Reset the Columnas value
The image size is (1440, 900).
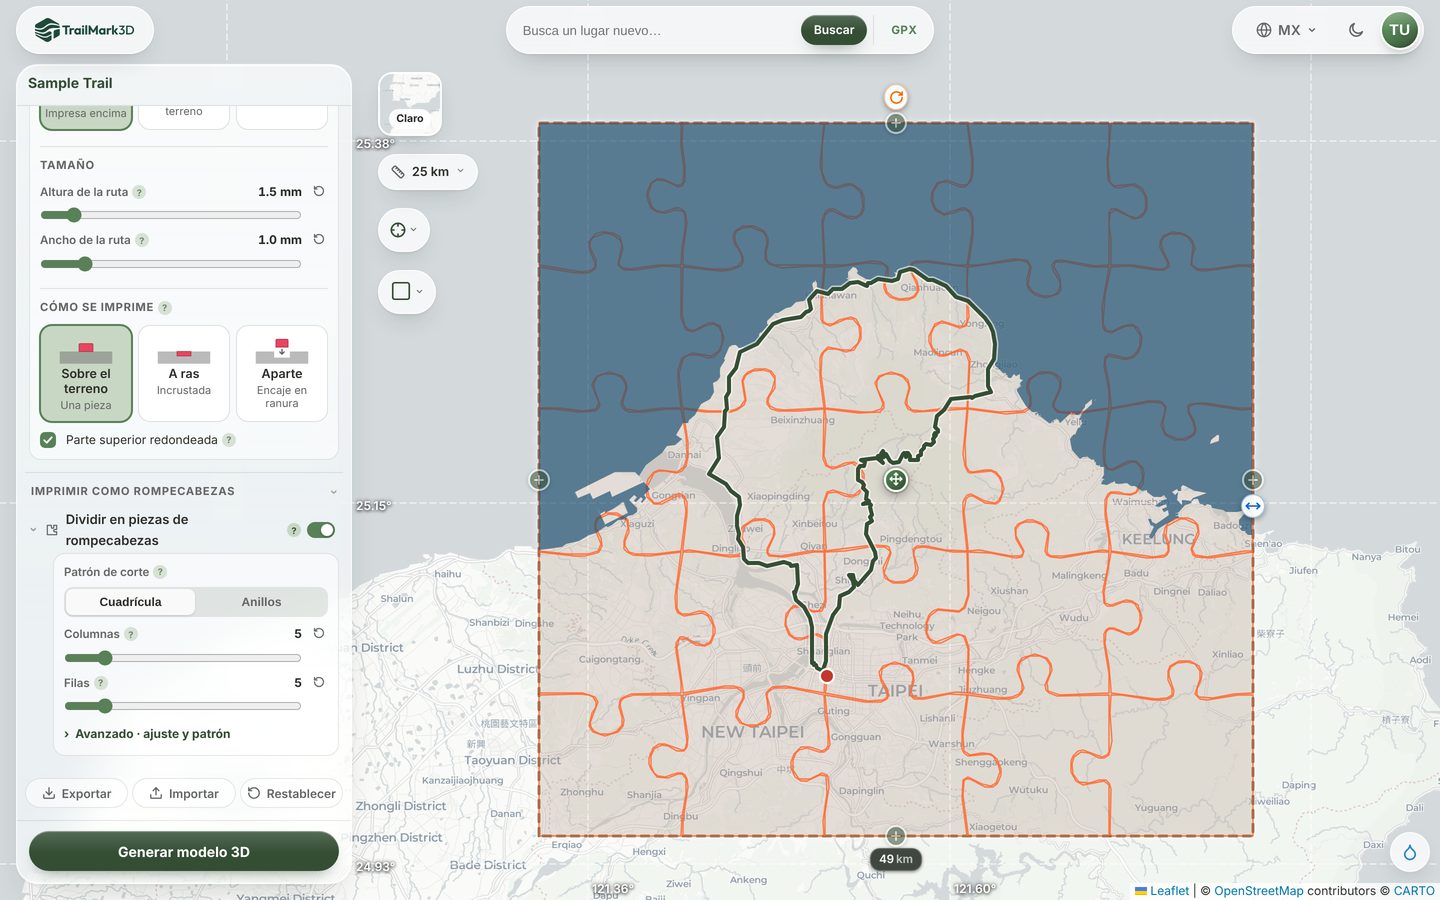coord(319,633)
